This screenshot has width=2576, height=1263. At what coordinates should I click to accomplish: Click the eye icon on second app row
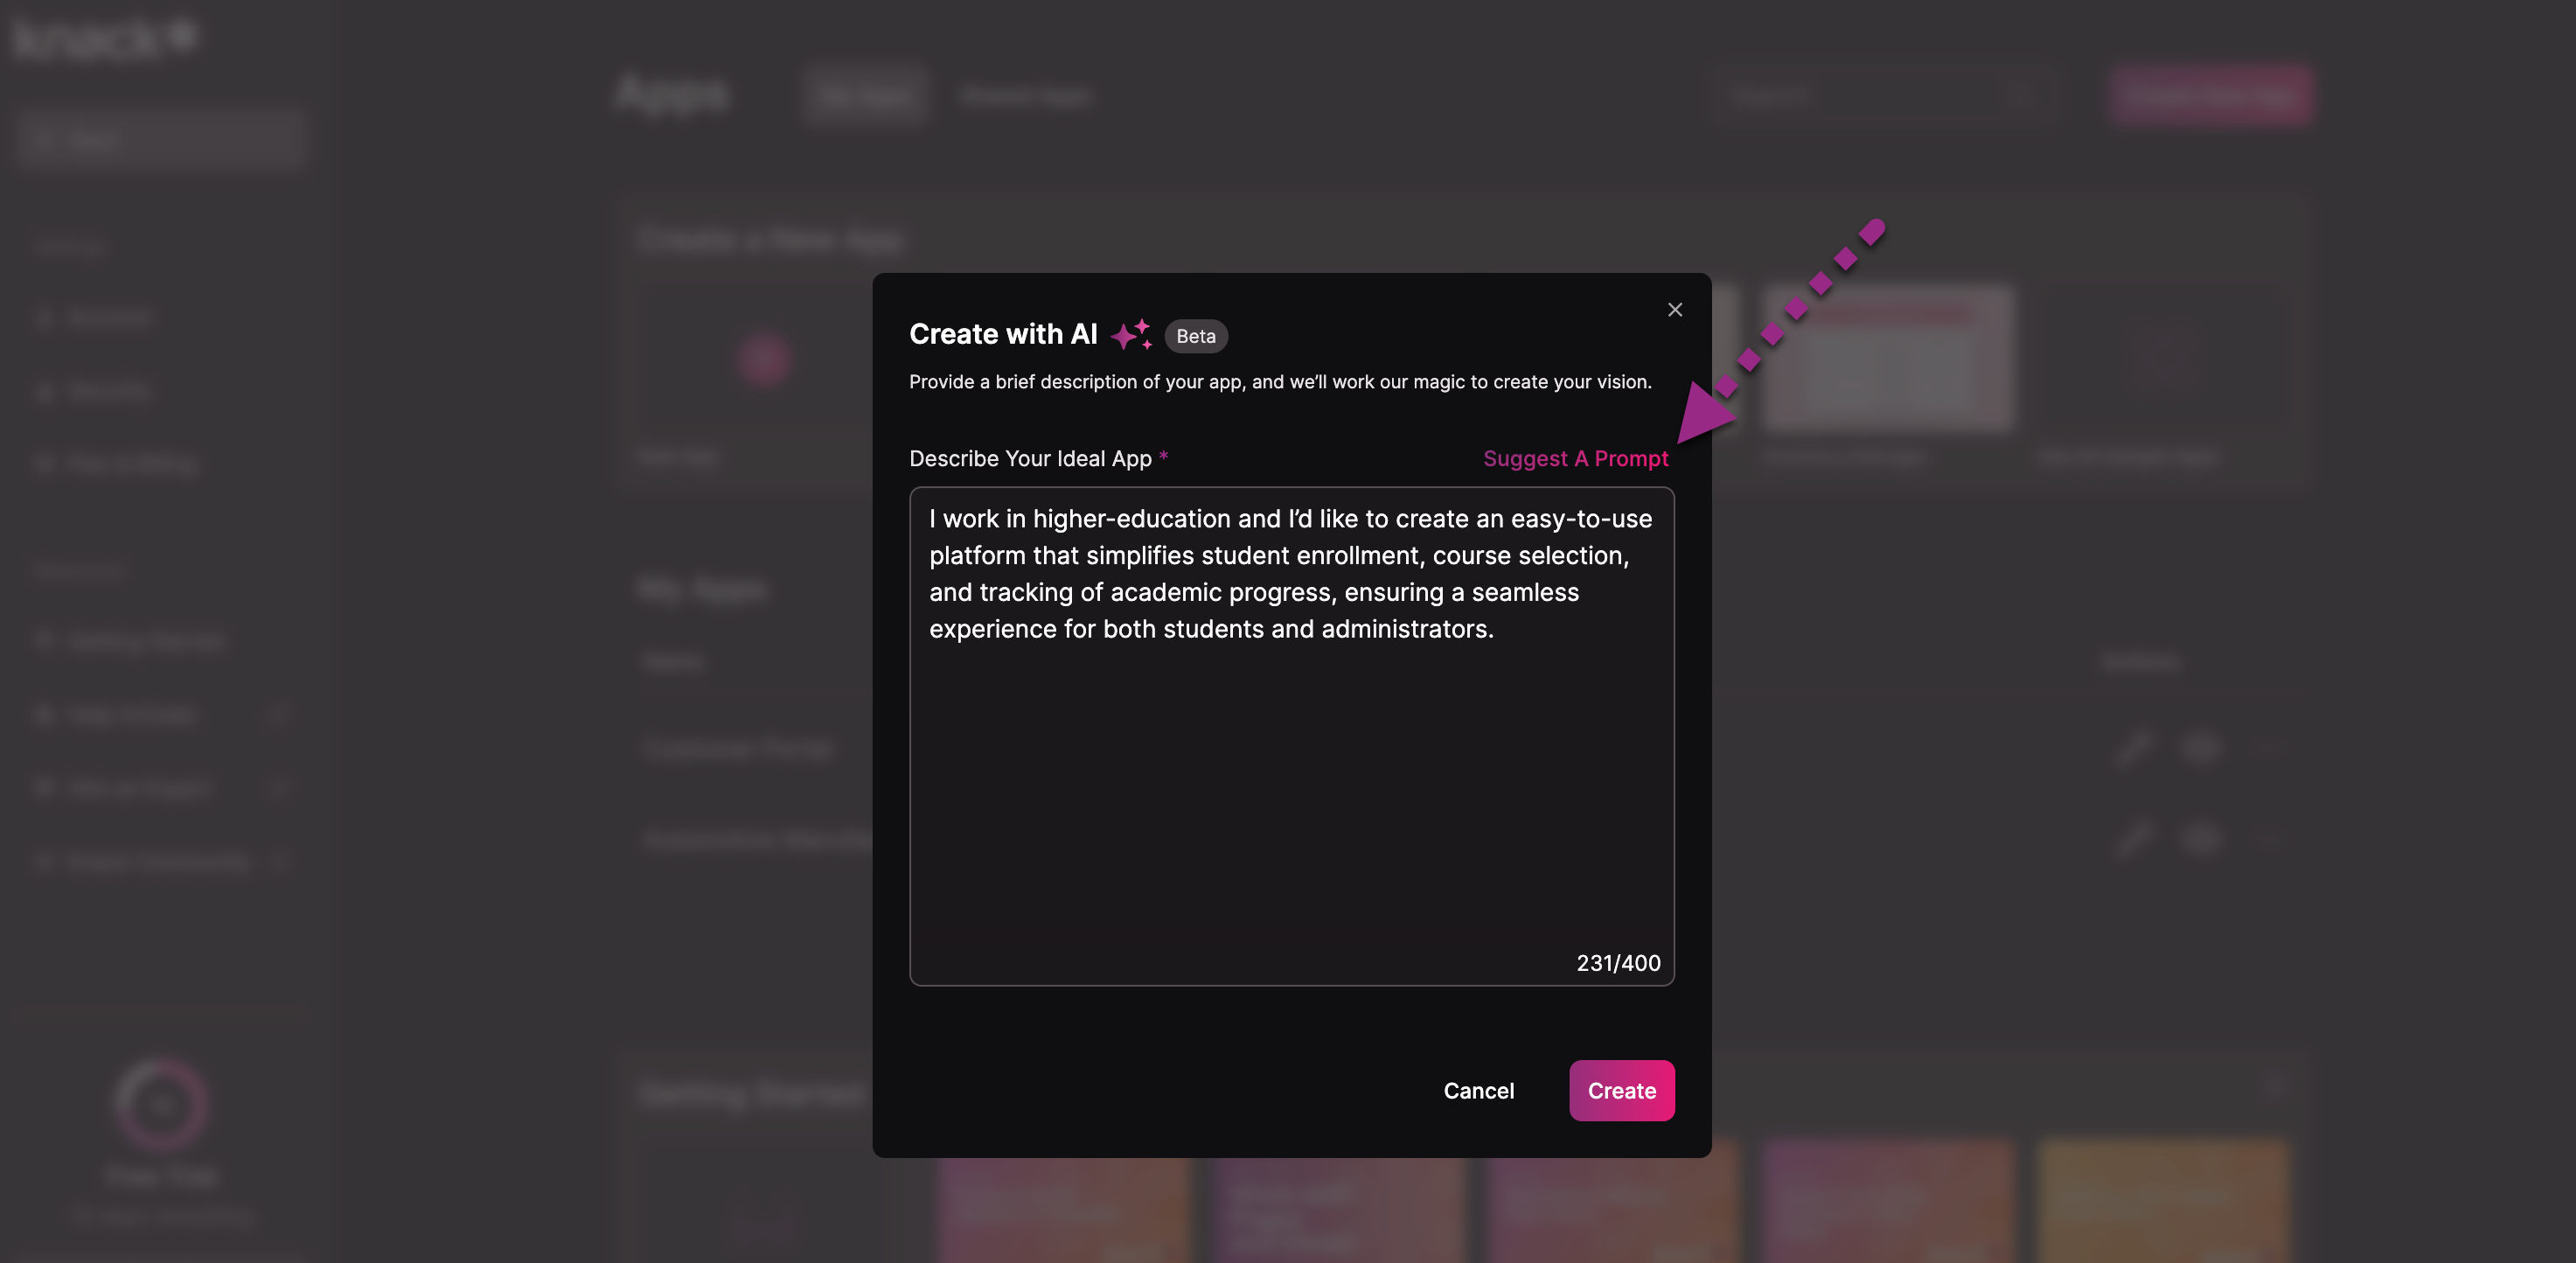click(x=2200, y=839)
